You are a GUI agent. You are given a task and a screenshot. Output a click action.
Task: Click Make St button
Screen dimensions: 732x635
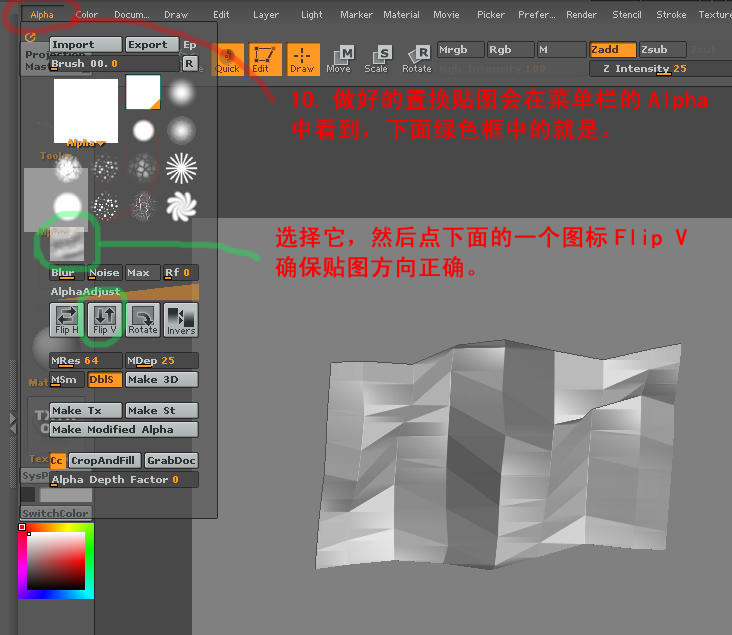[x=162, y=411]
